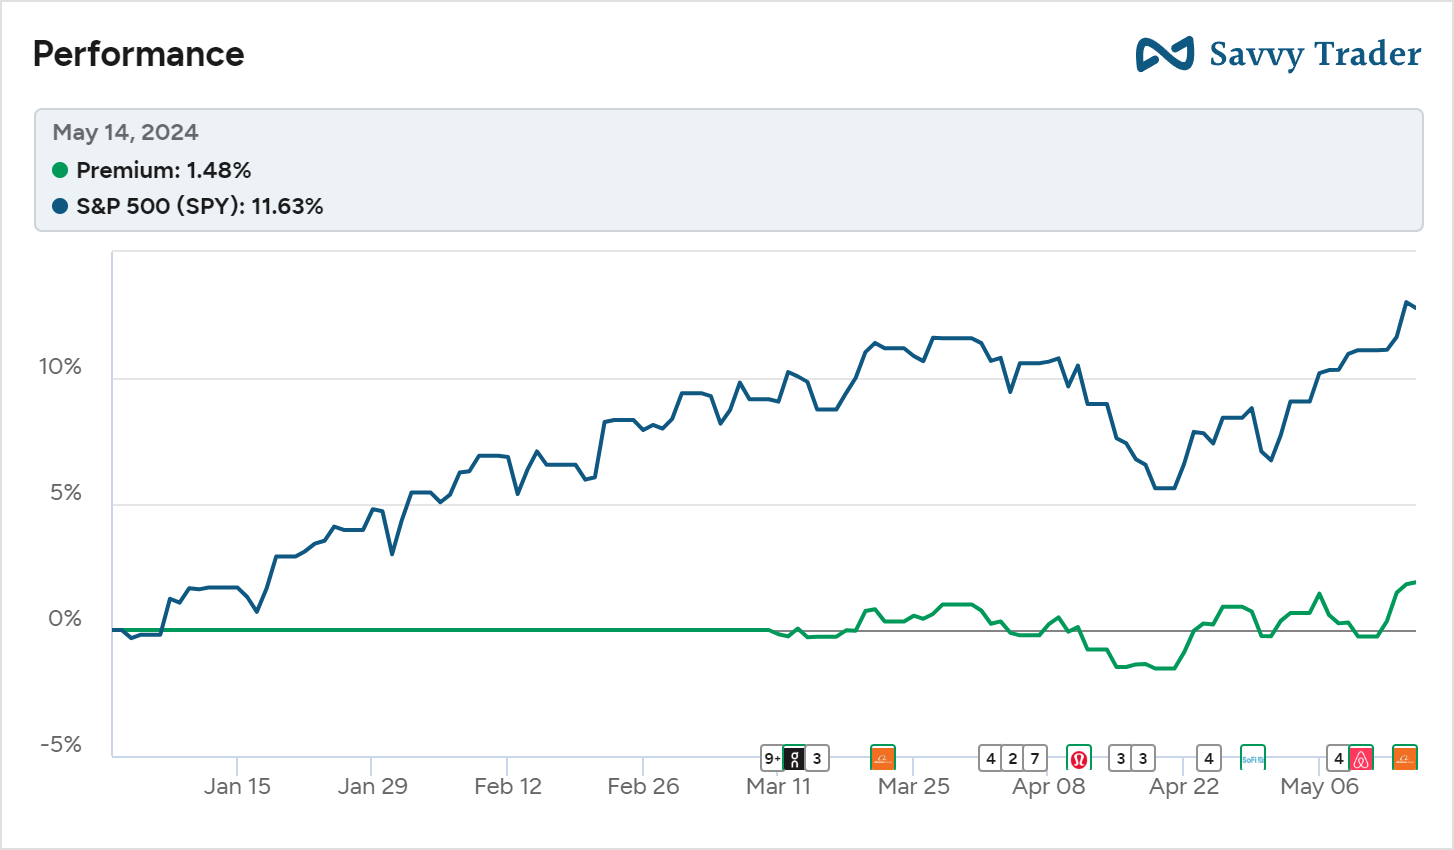This screenshot has width=1454, height=850.
Task: Open the 9+ trades marker
Action: [772, 758]
